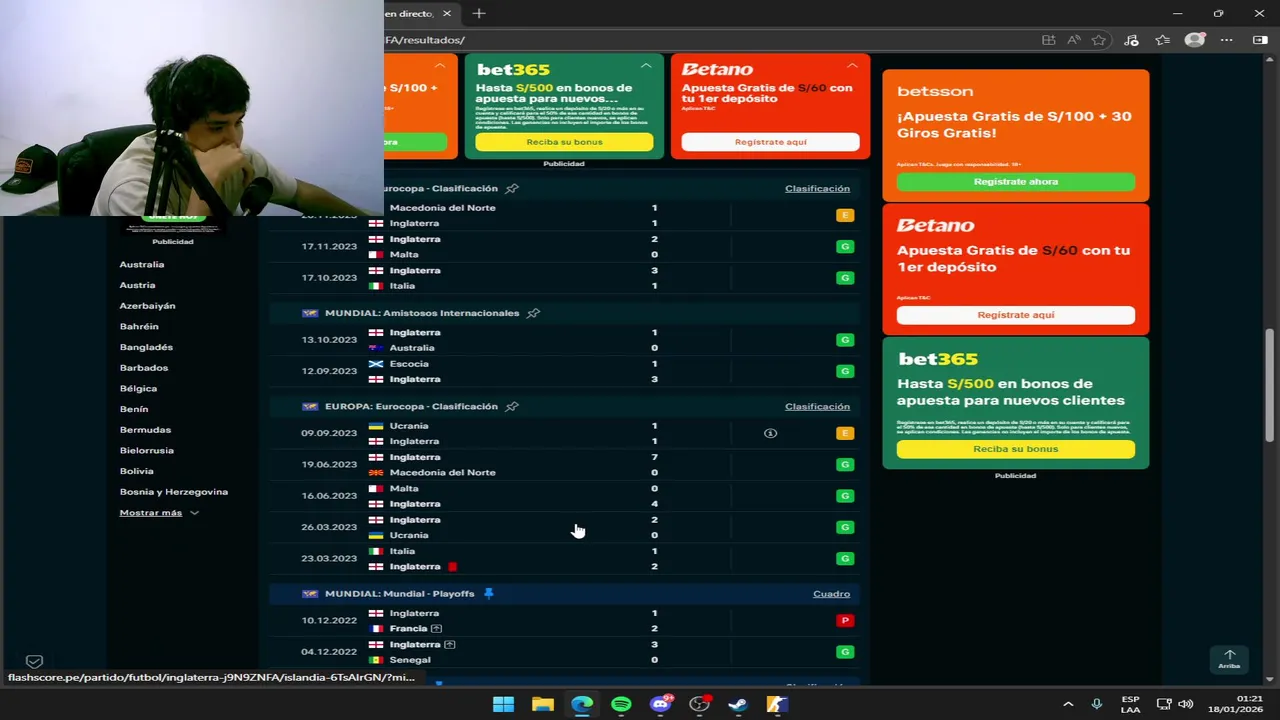Open a new browser tab
Screen dimensions: 1280x720
pyautogui.click(x=479, y=13)
